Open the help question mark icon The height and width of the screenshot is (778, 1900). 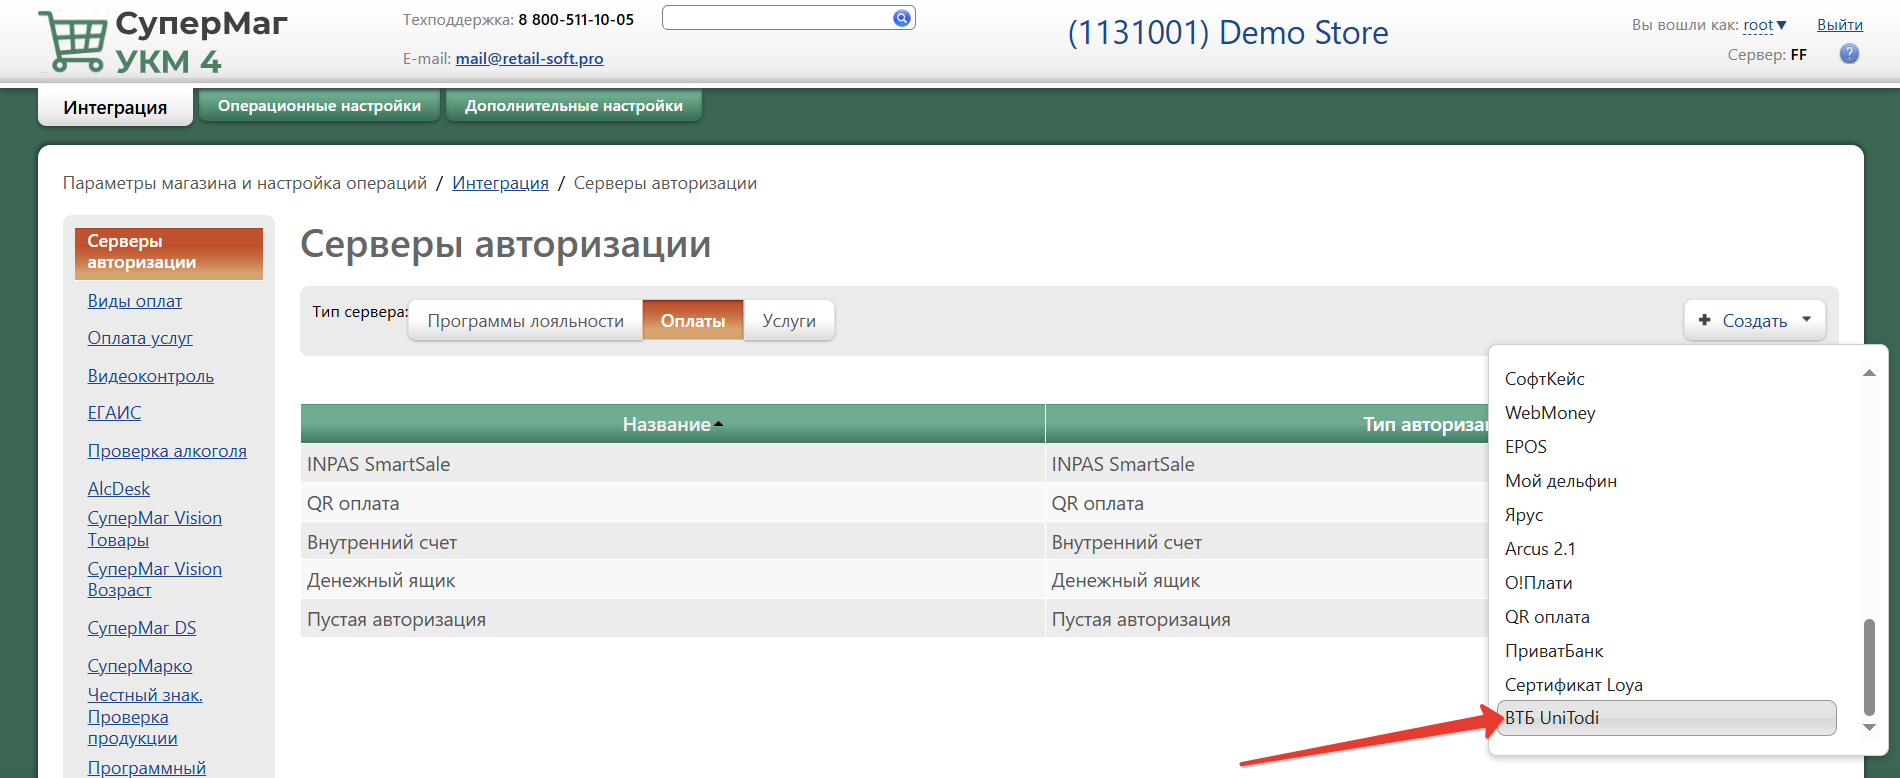(x=1849, y=54)
